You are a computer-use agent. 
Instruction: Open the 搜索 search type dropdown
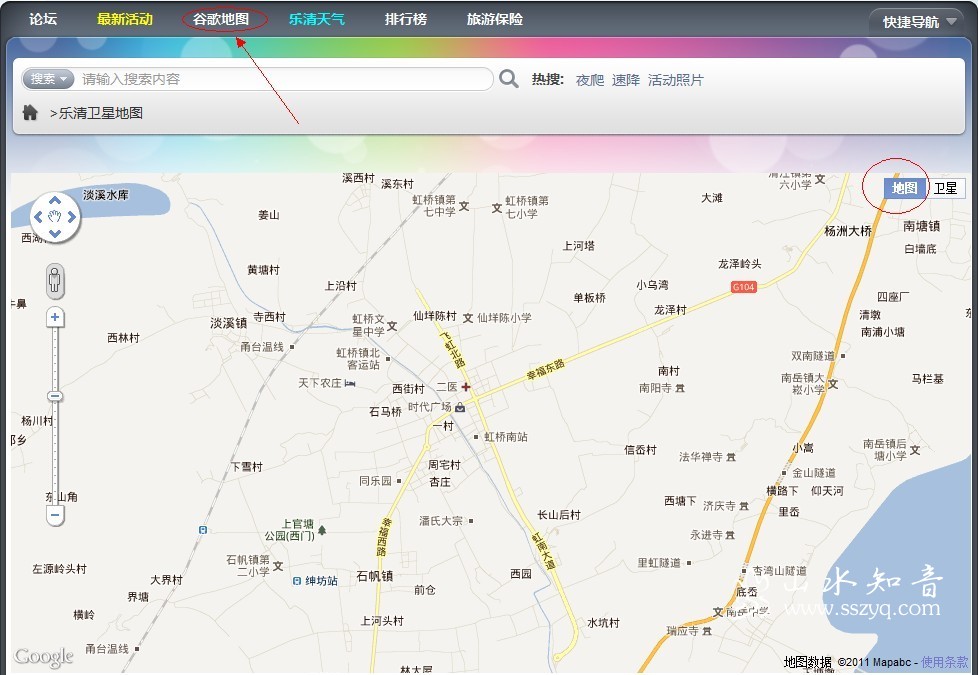click(x=49, y=79)
